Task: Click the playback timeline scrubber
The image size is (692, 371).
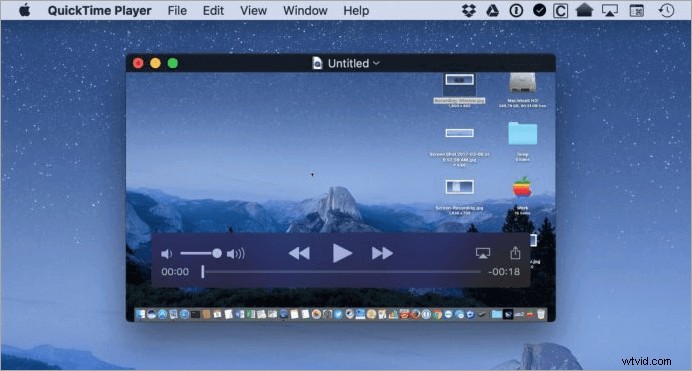Action: (x=203, y=272)
